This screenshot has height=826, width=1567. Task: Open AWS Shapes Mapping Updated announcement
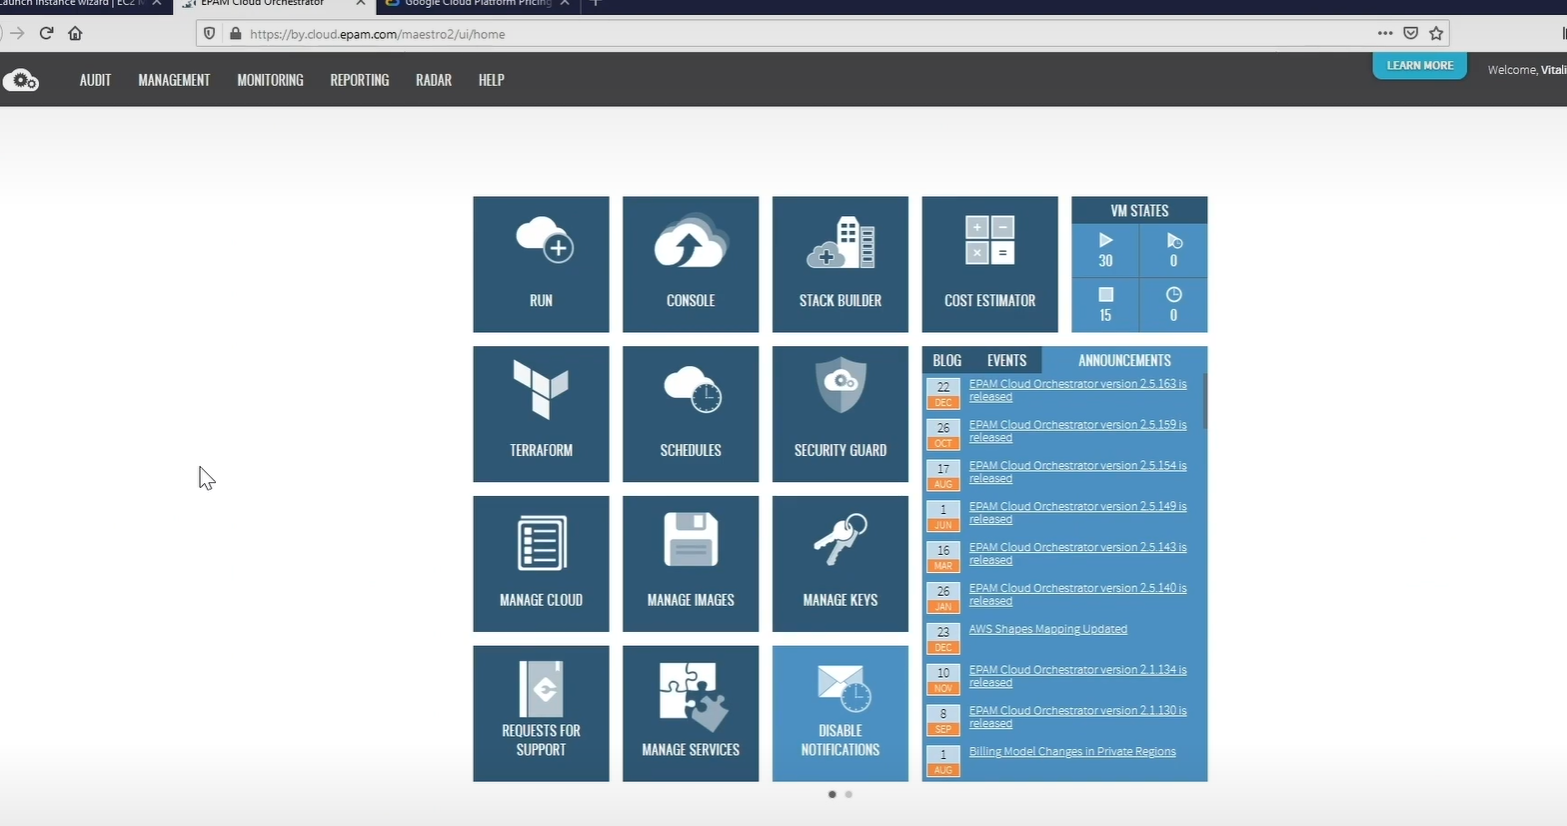tap(1048, 629)
